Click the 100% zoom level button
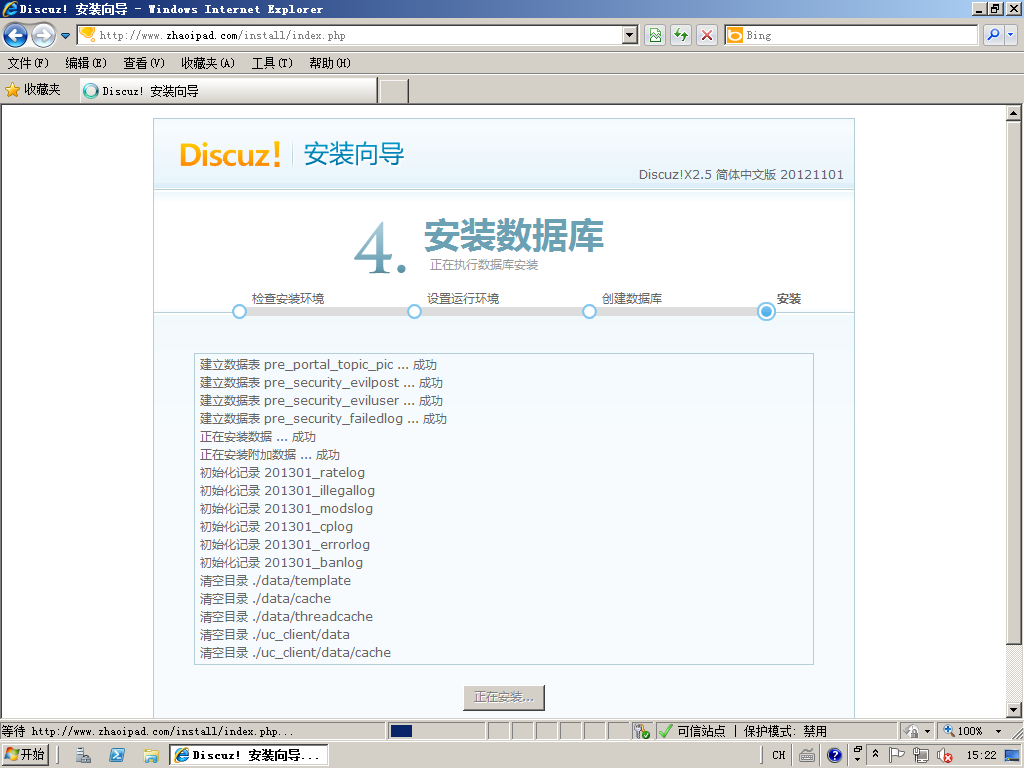The width and height of the screenshot is (1024, 768). 963,731
